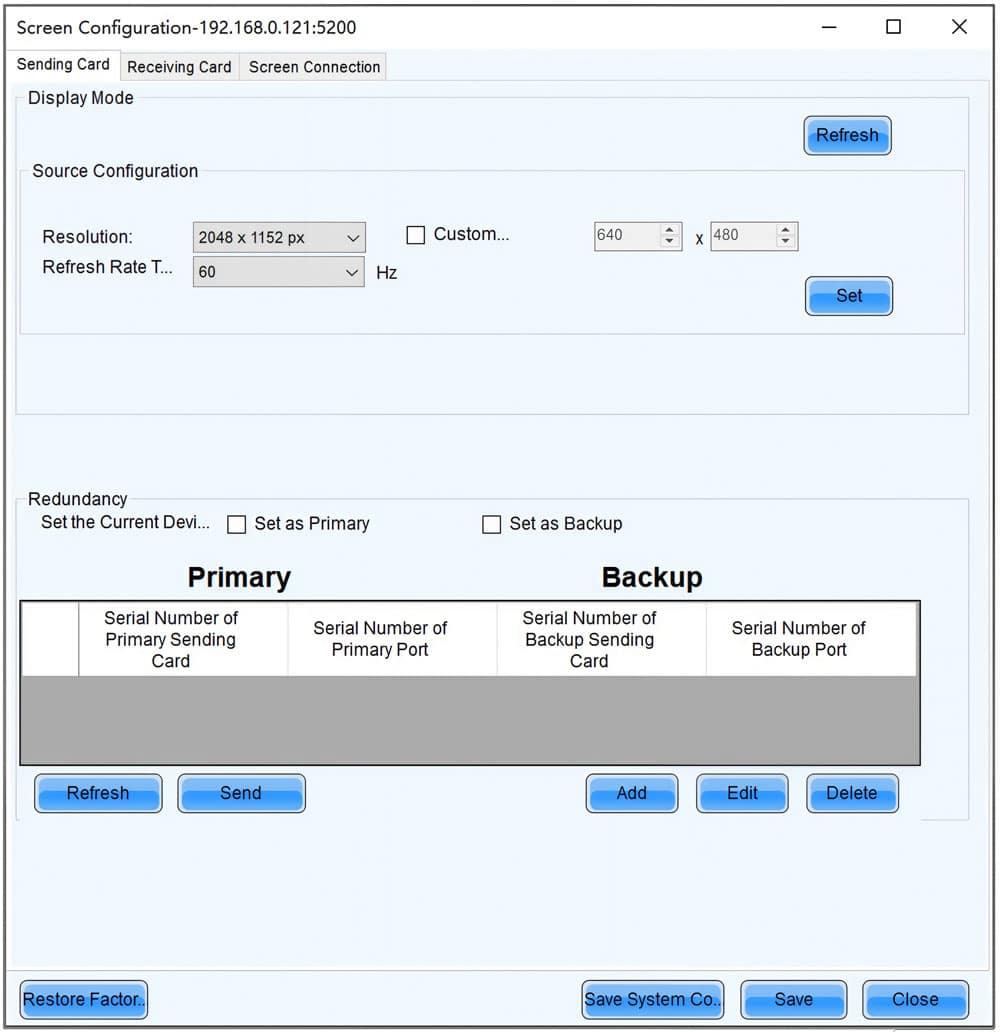
Task: Click Edit button in Redundancy section
Action: click(x=742, y=793)
